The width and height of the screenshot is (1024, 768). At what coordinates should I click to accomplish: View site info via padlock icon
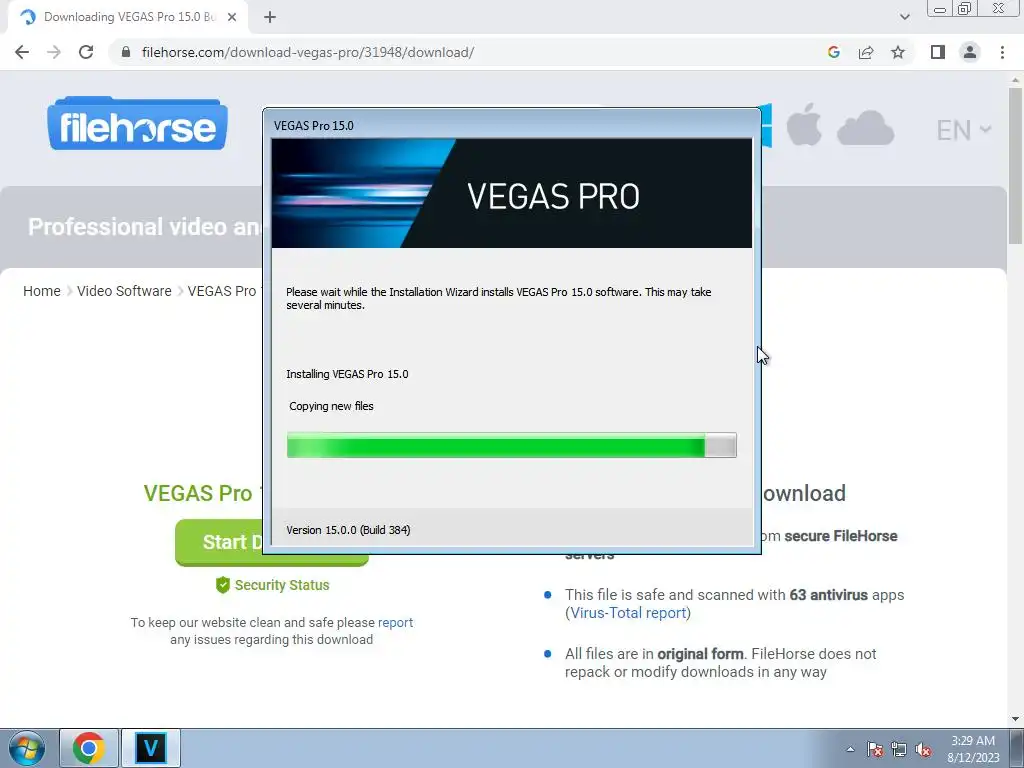[x=126, y=52]
